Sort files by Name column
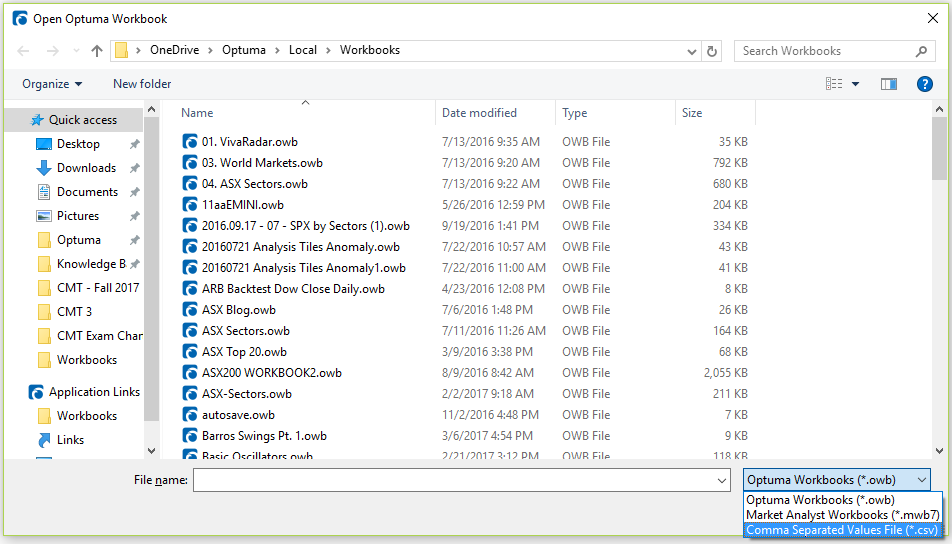This screenshot has height=544, width=952. (x=197, y=113)
